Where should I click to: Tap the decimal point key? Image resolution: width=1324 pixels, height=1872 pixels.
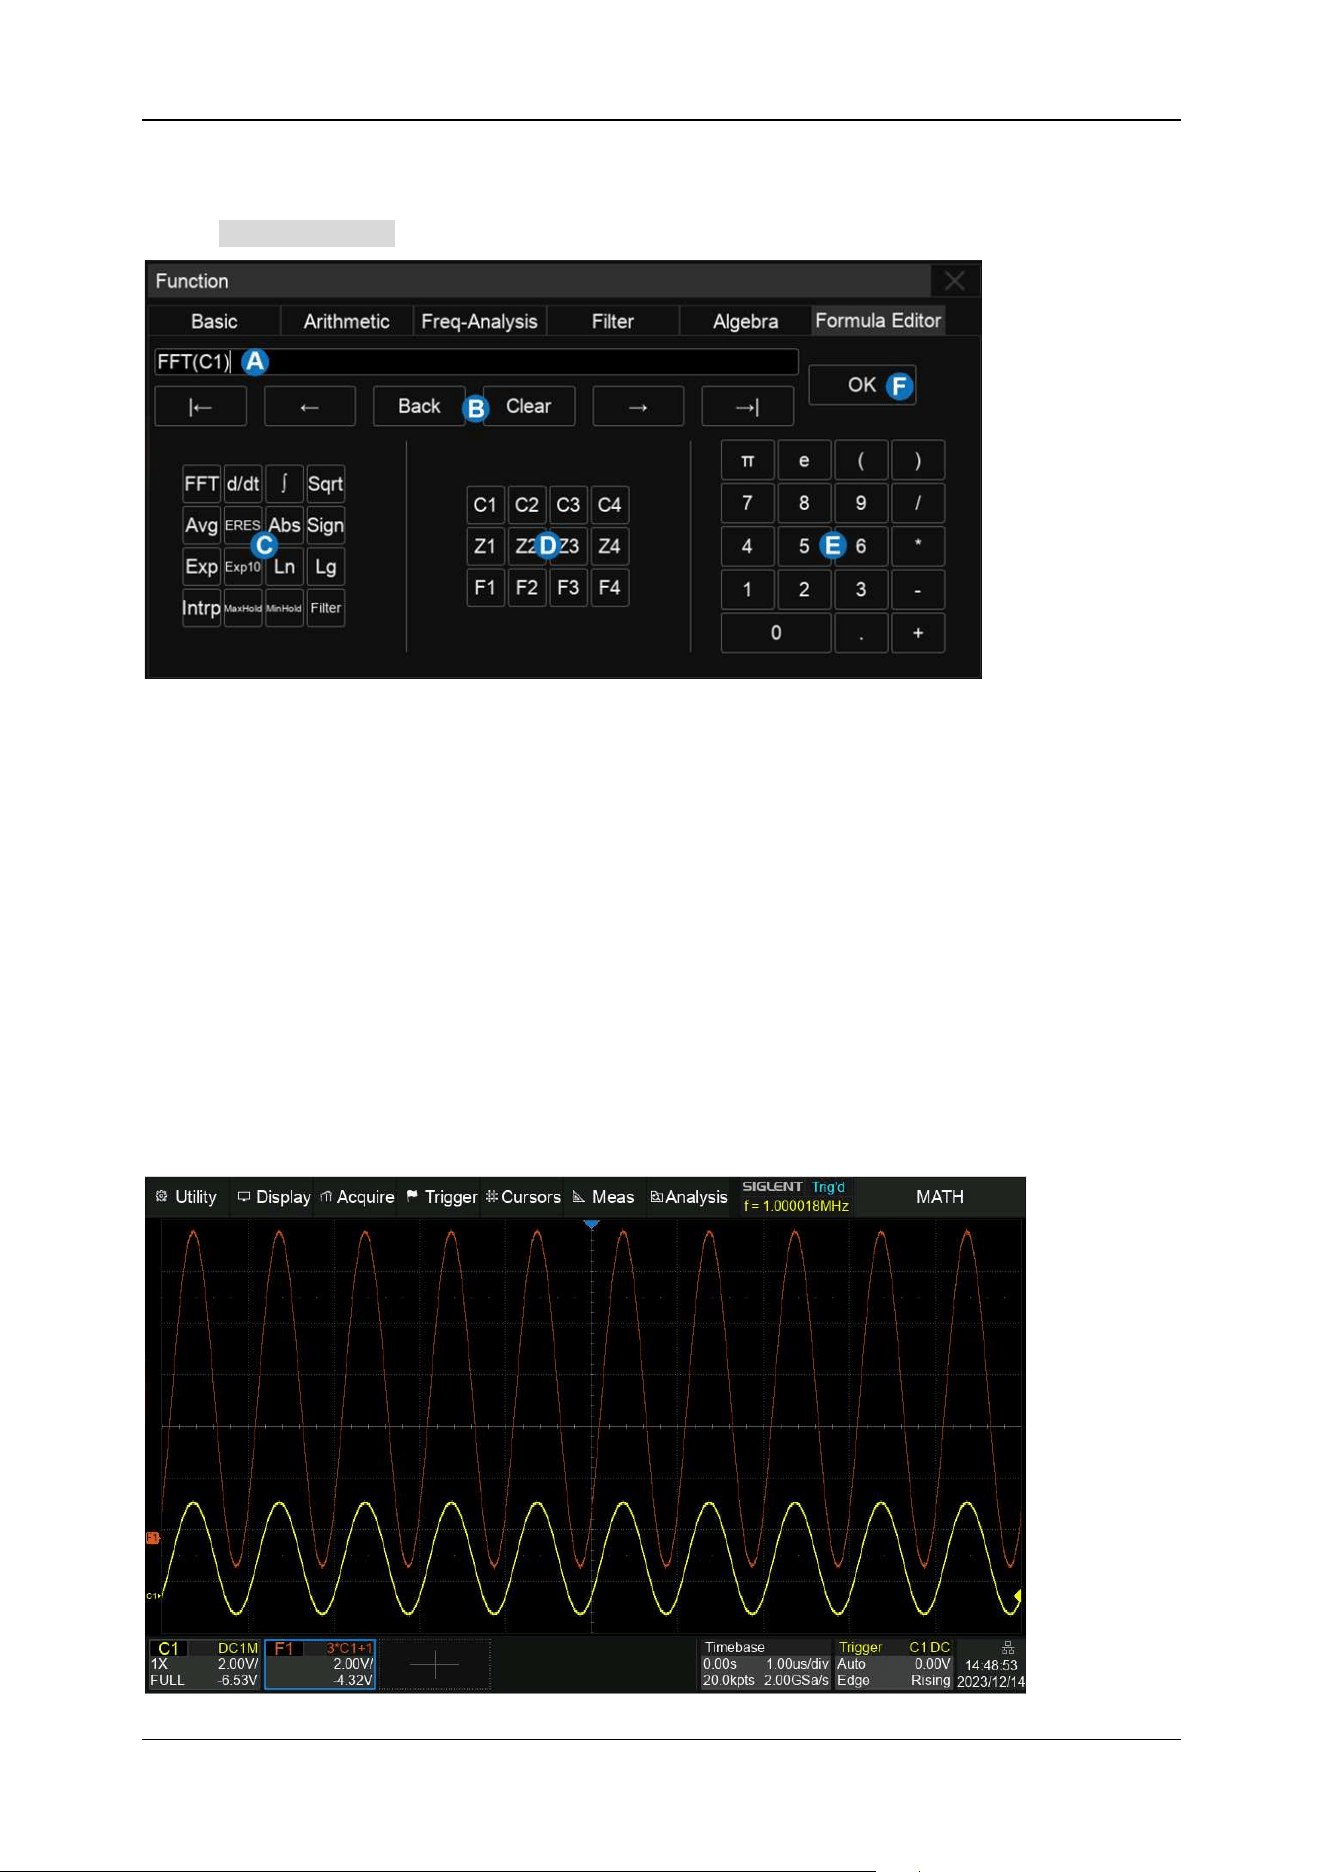pos(861,633)
